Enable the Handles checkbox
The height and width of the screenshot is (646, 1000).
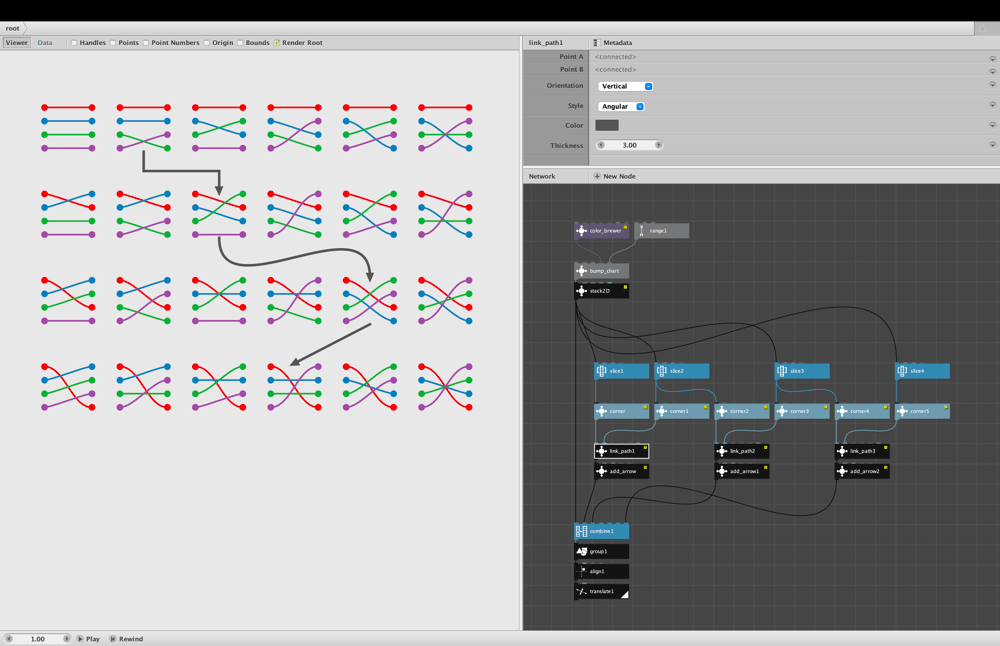(x=74, y=43)
